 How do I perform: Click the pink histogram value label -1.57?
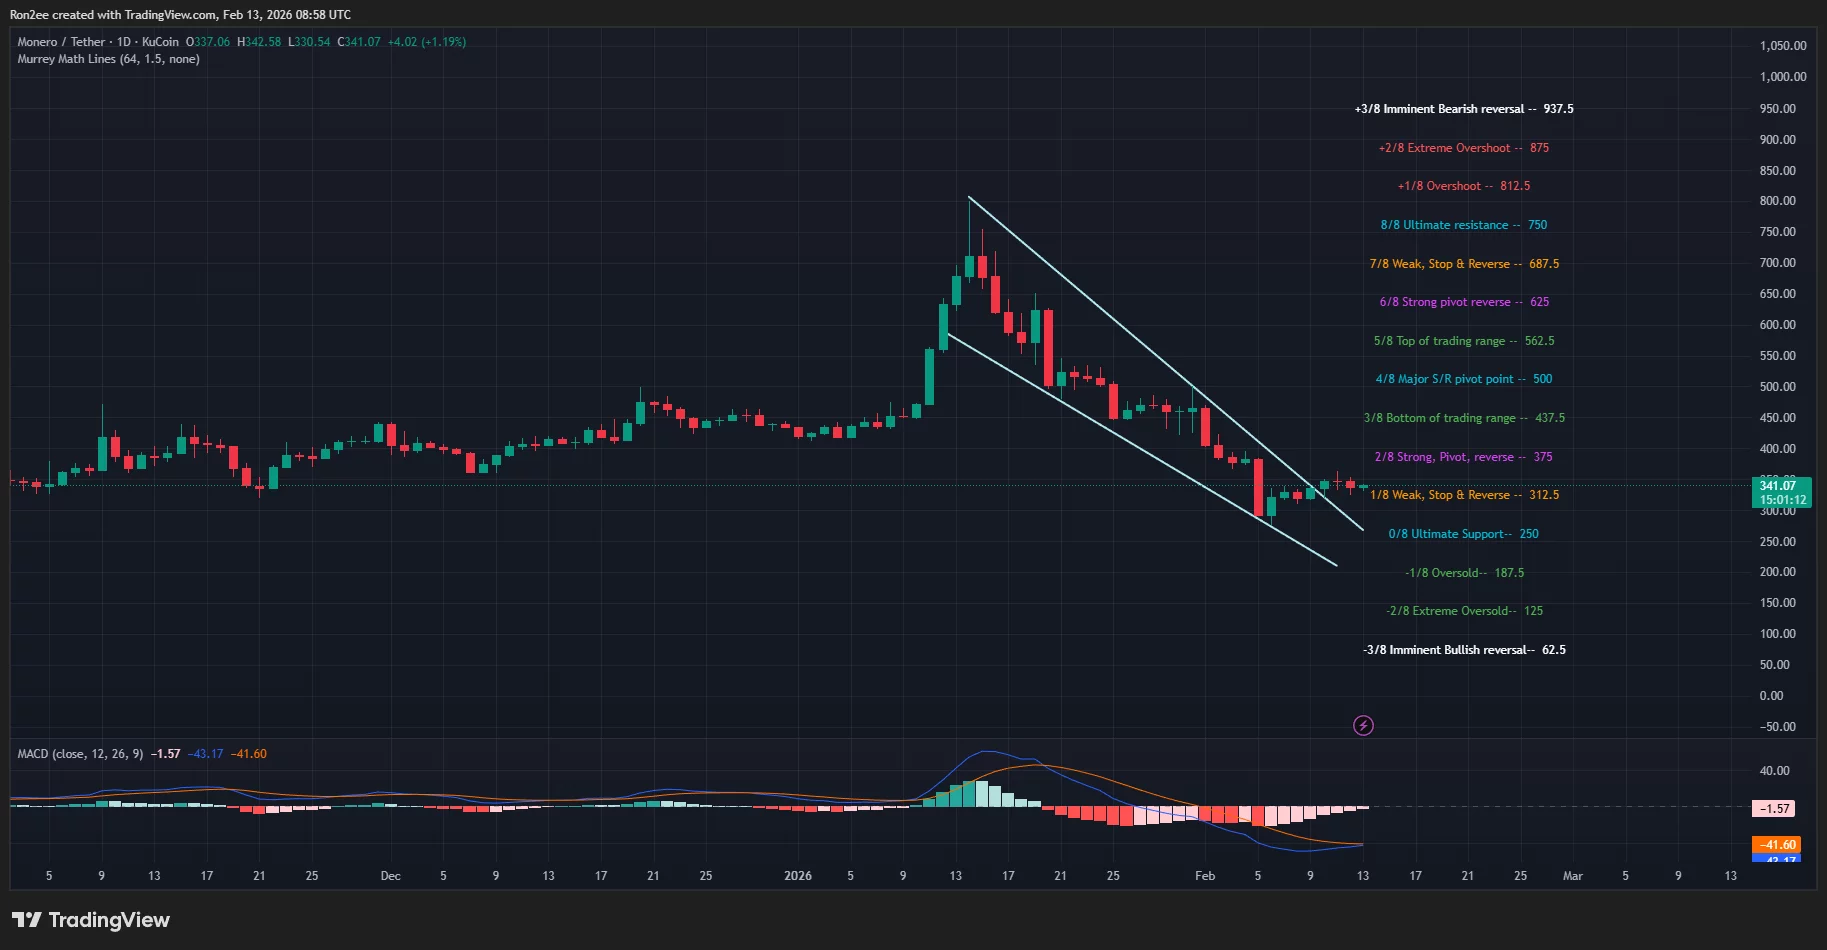[x=1773, y=807]
